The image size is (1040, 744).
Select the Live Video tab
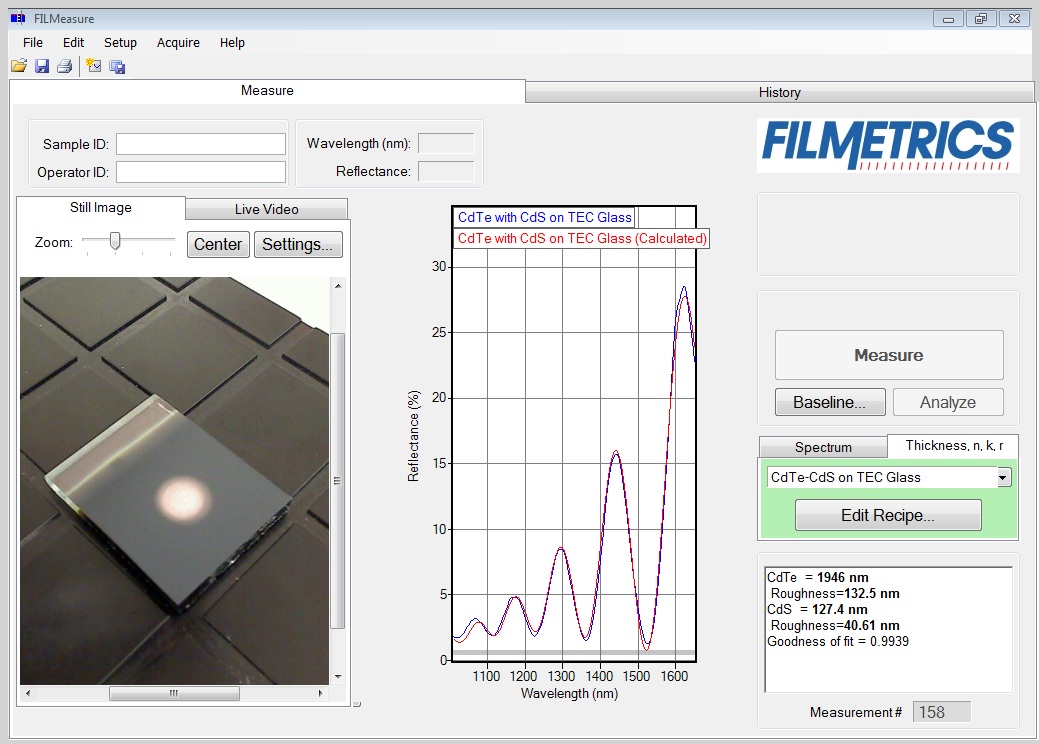(267, 210)
